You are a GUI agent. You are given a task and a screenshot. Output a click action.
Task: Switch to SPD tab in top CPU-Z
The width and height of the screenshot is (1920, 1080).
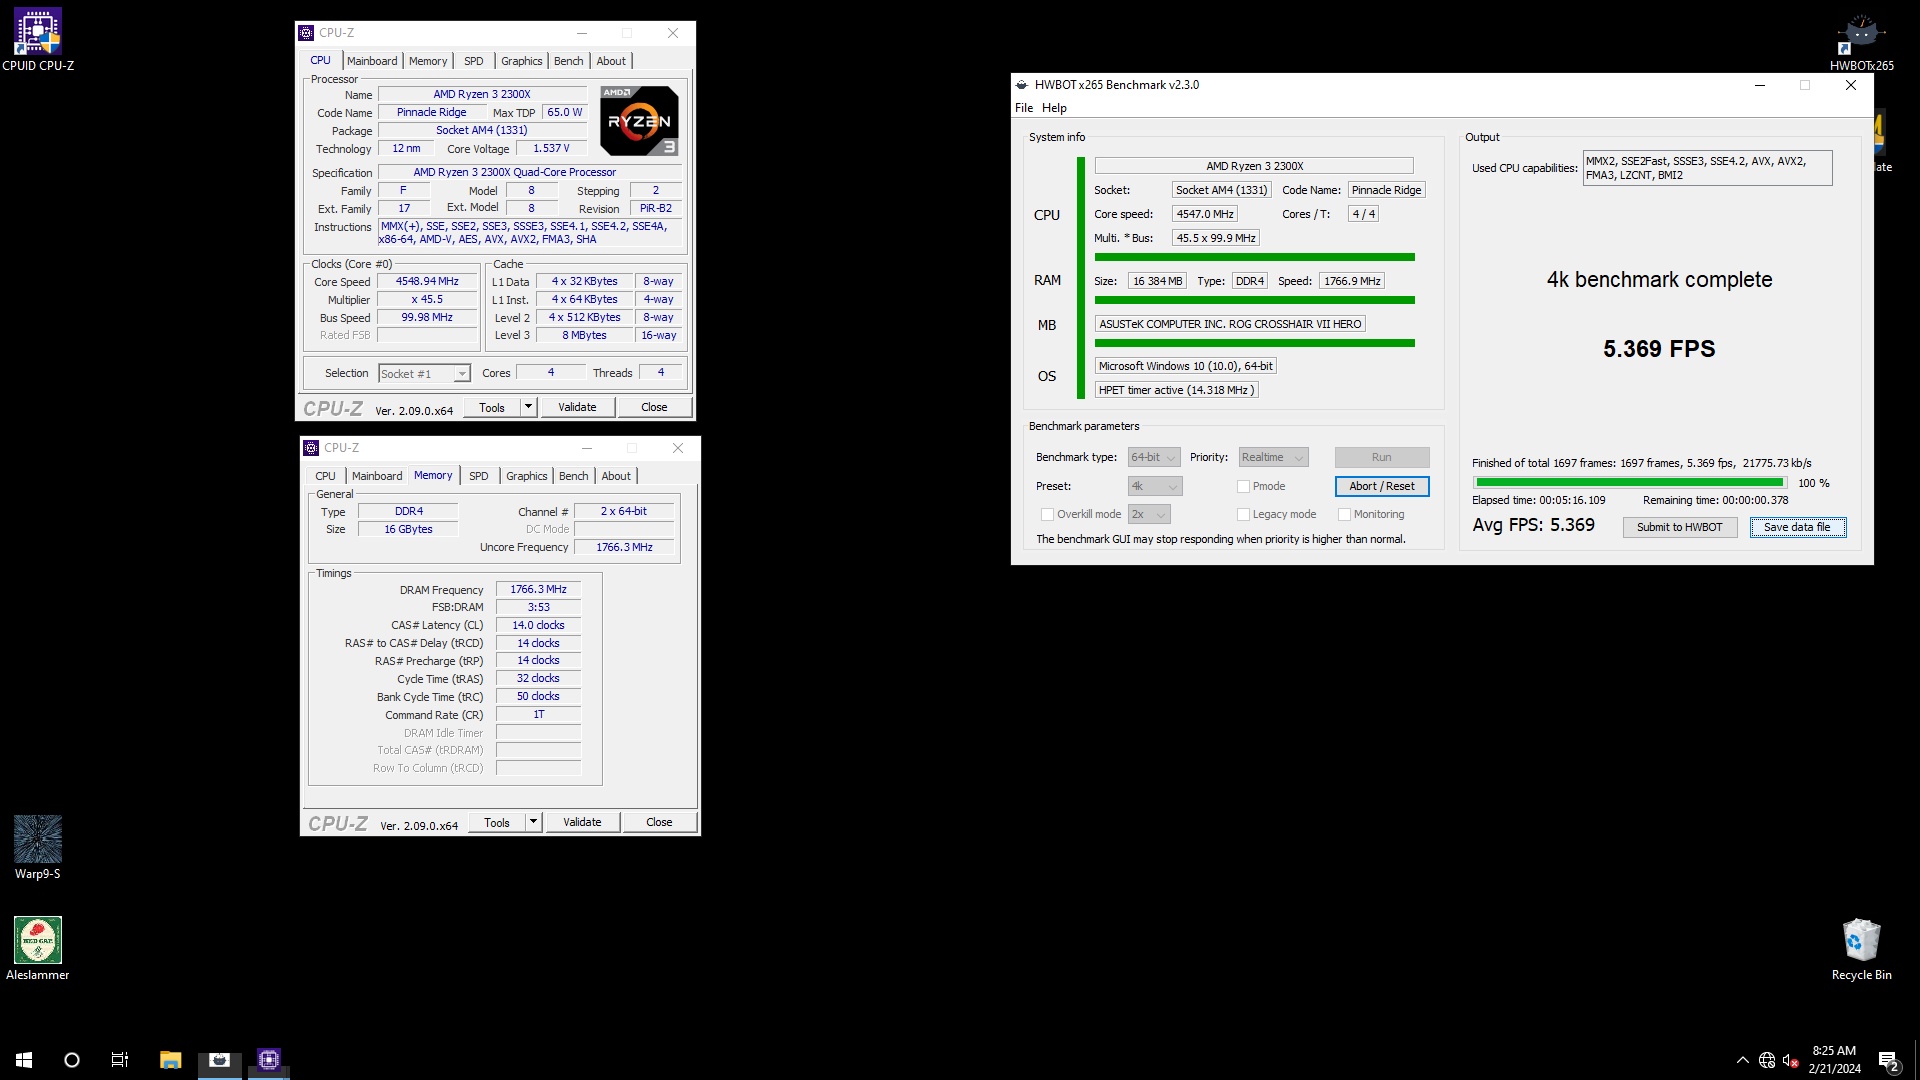click(x=474, y=61)
